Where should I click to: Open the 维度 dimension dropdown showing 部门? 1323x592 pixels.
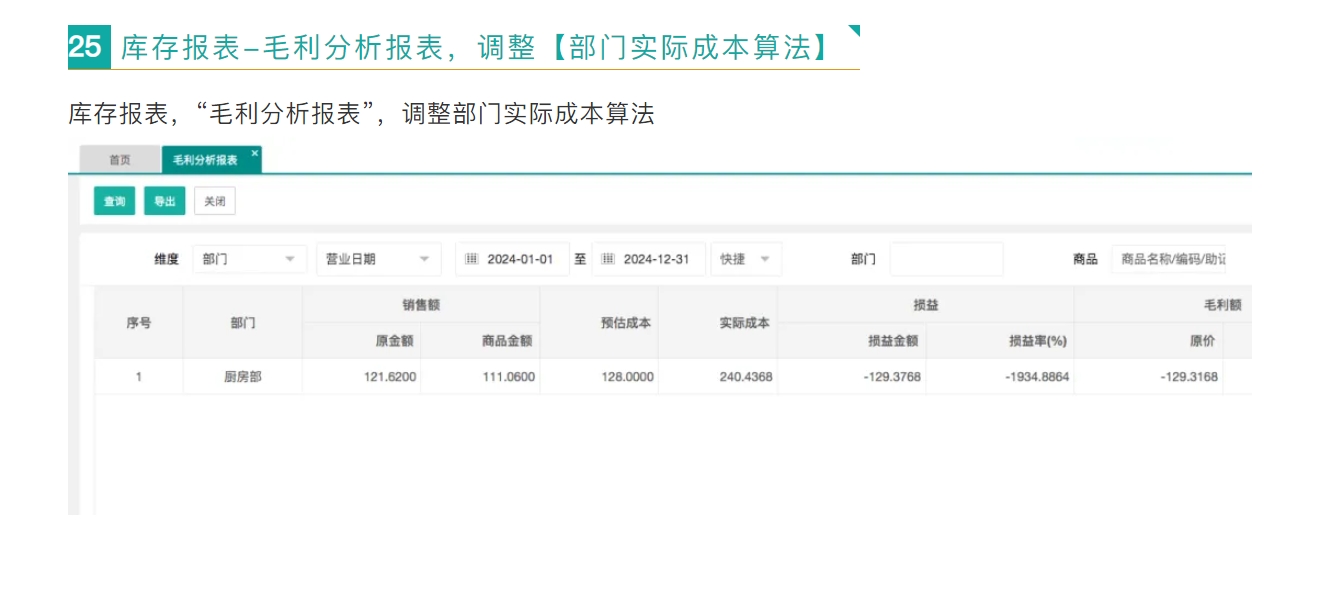[249, 258]
